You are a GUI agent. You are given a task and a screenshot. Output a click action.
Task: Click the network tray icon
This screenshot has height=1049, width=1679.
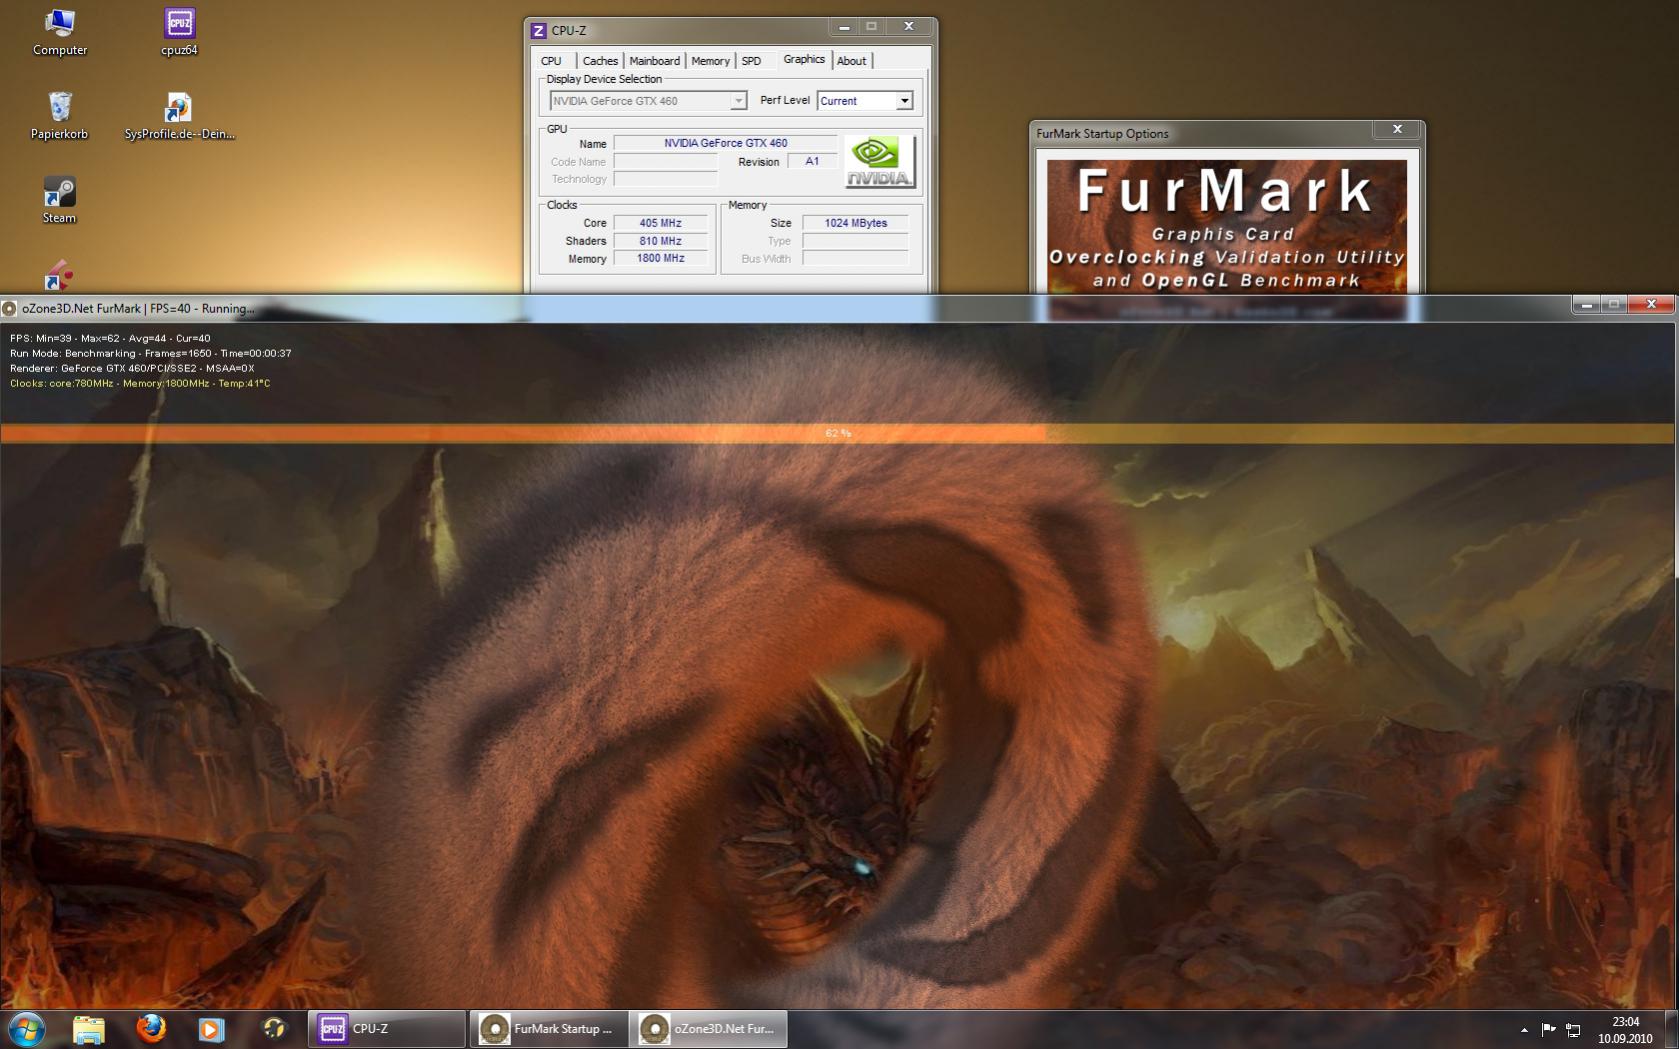[1573, 1029]
